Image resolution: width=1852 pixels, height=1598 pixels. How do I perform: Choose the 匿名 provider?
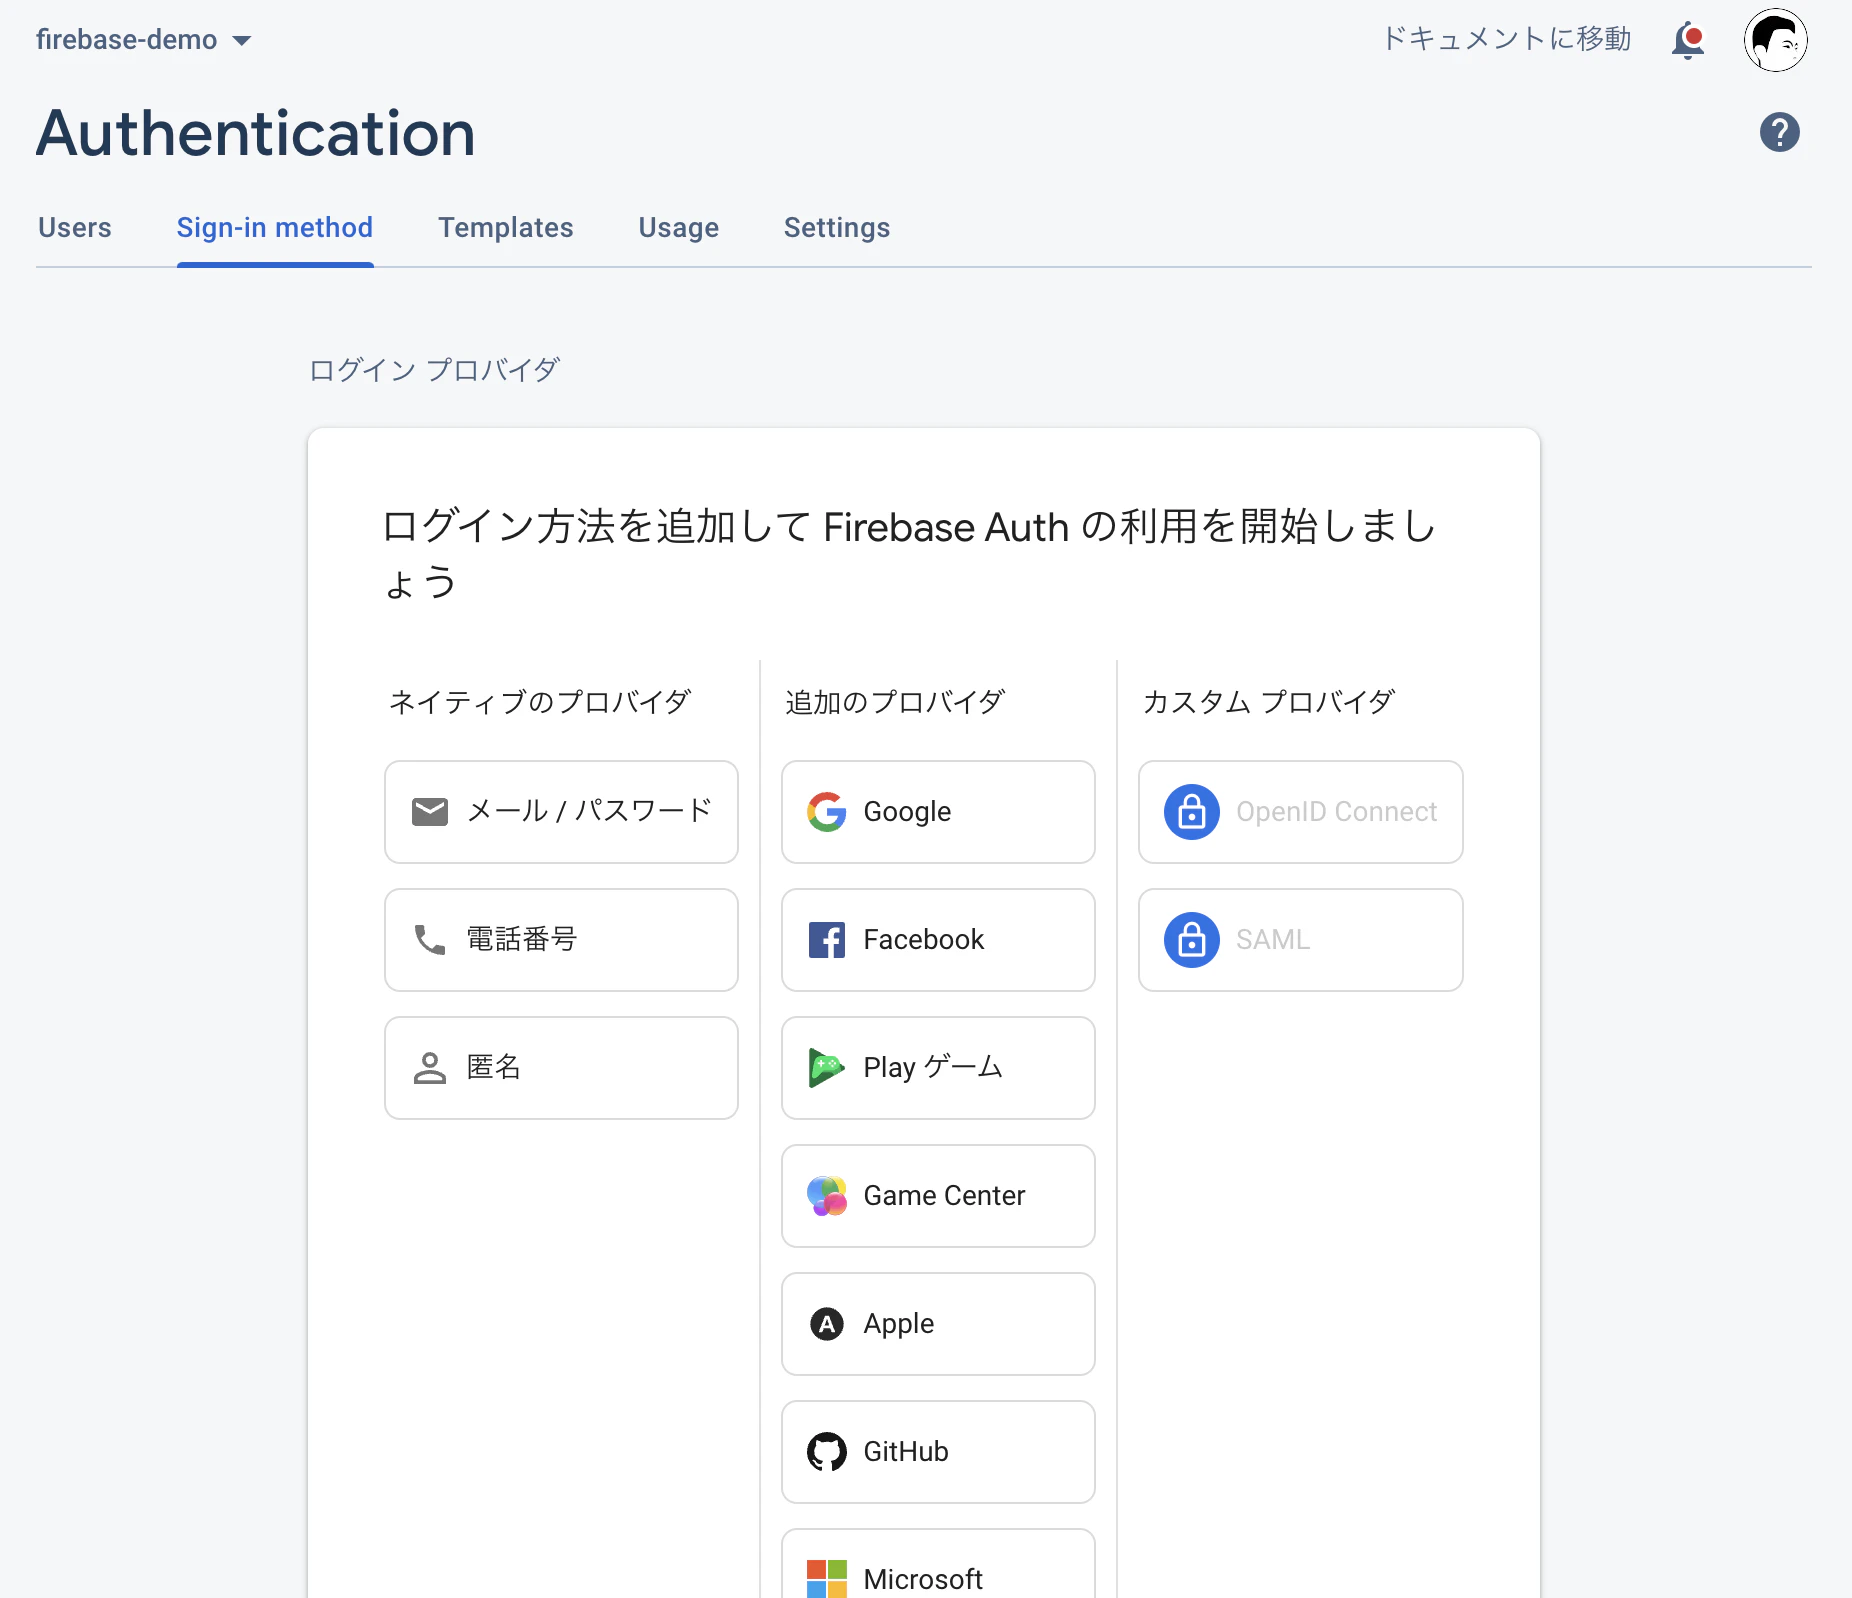click(x=562, y=1068)
